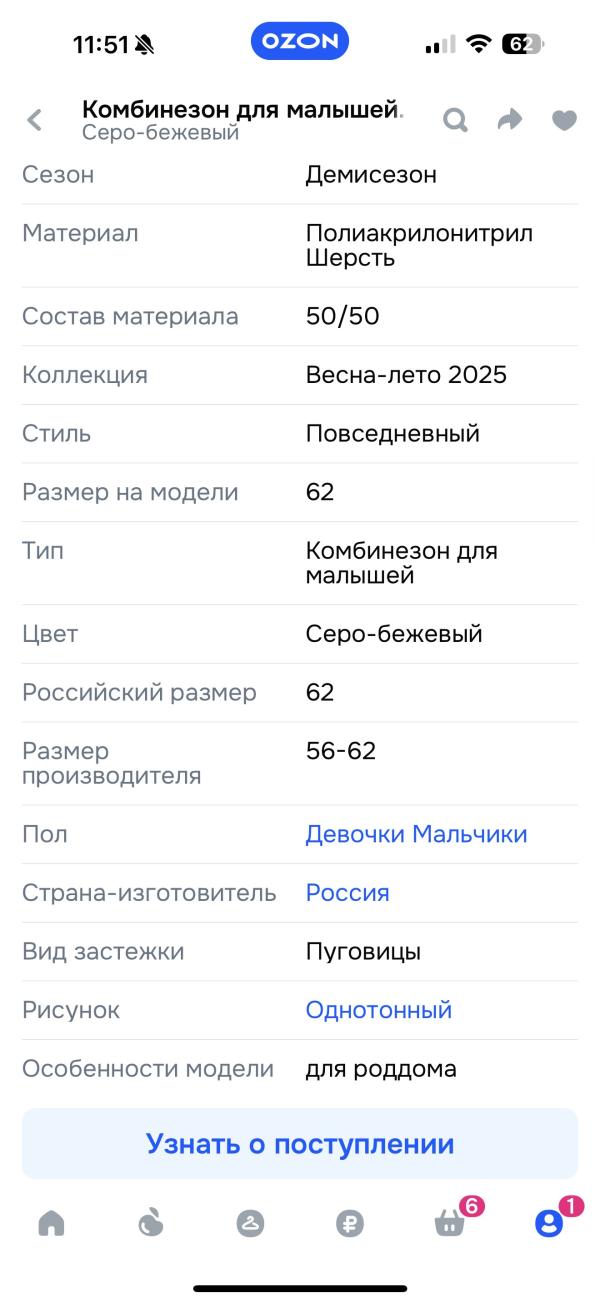The width and height of the screenshot is (600, 1303).
Task: Open search with the magnifier icon
Action: pyautogui.click(x=455, y=121)
